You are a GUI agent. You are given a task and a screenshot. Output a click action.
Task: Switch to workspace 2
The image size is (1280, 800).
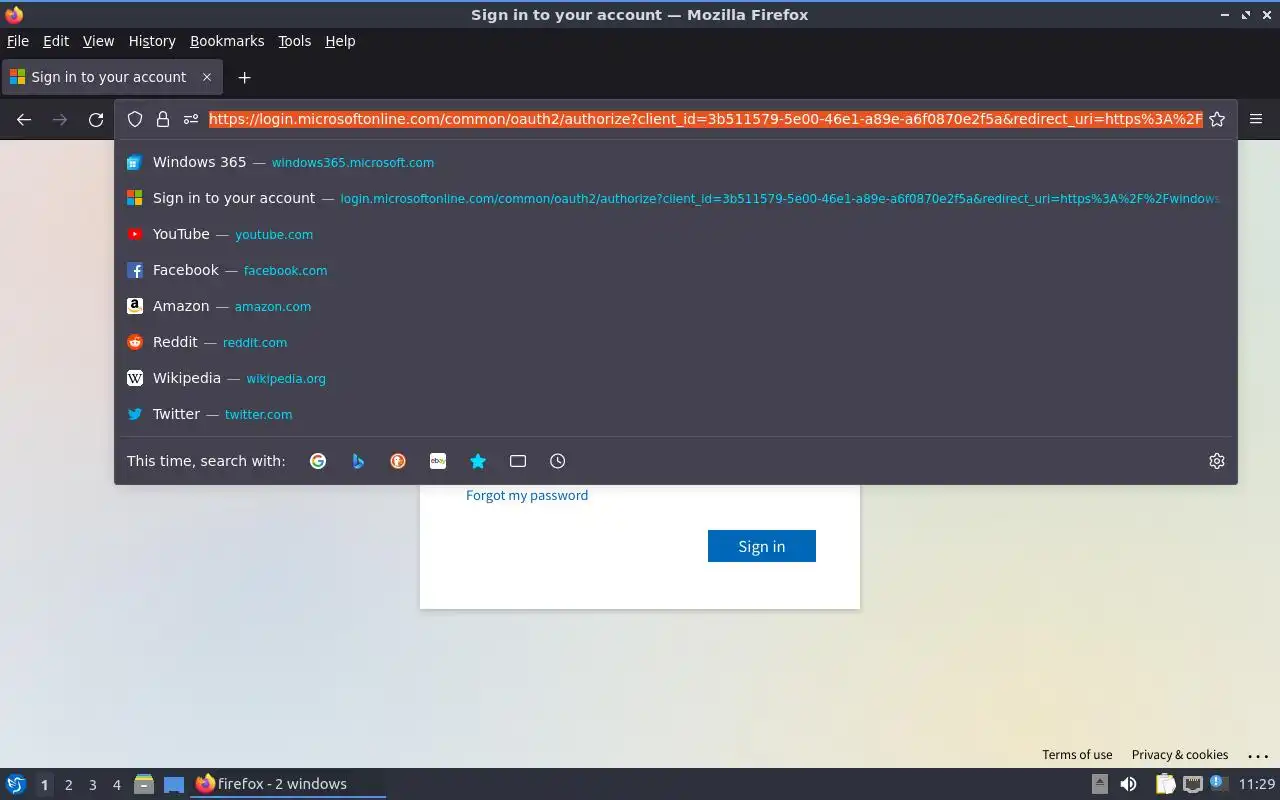tap(68, 785)
